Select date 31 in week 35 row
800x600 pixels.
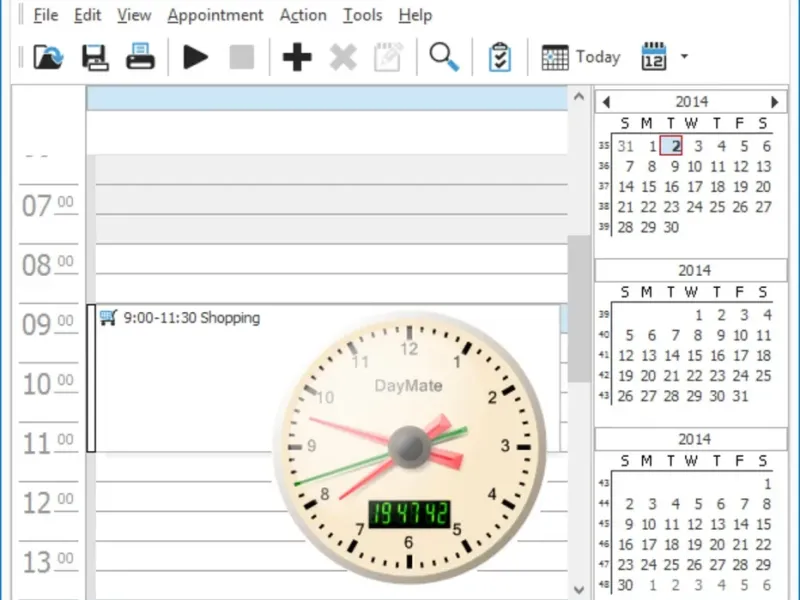(626, 146)
